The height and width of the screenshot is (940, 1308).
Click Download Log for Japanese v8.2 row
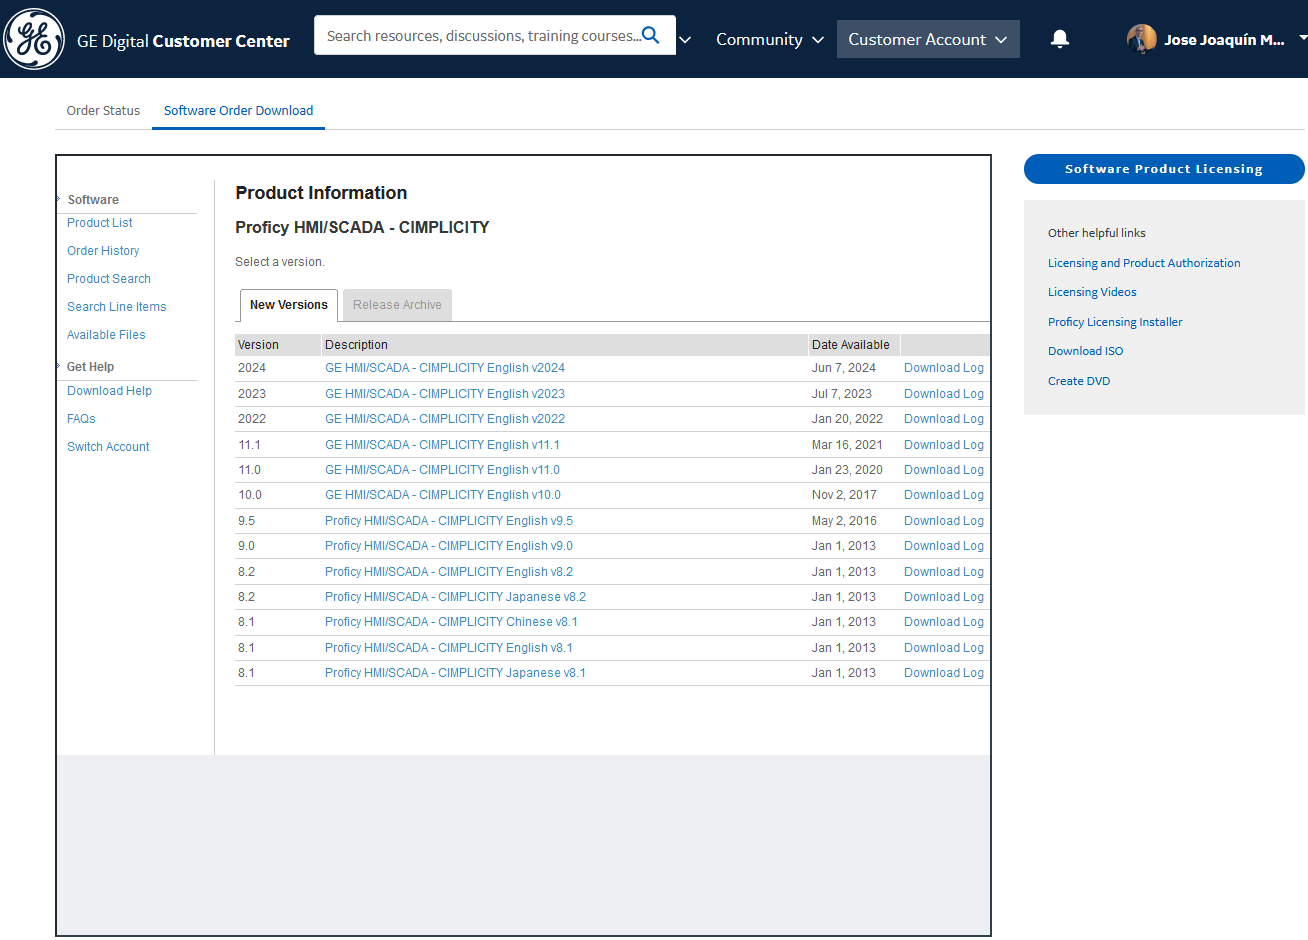click(944, 597)
